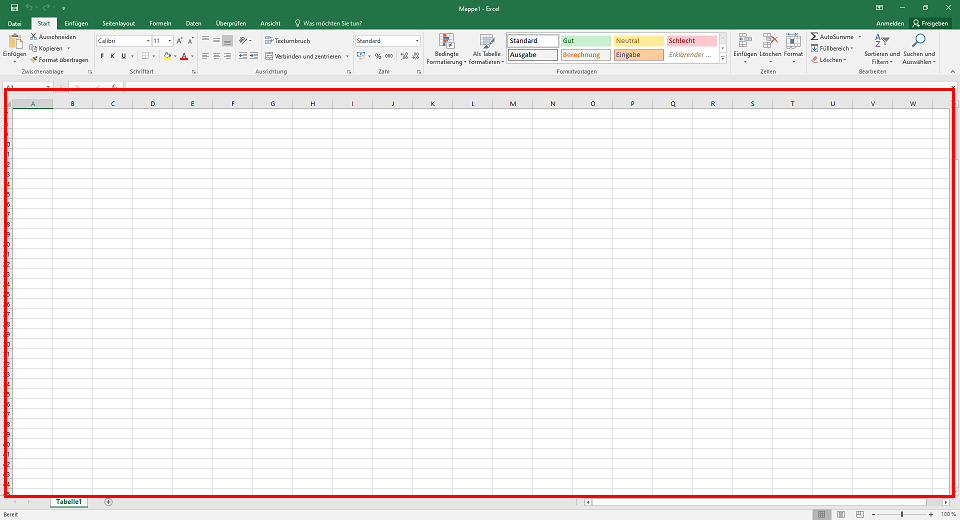Cut selection with Ausschneiden
Image resolution: width=960 pixels, height=520 pixels.
tap(53, 37)
